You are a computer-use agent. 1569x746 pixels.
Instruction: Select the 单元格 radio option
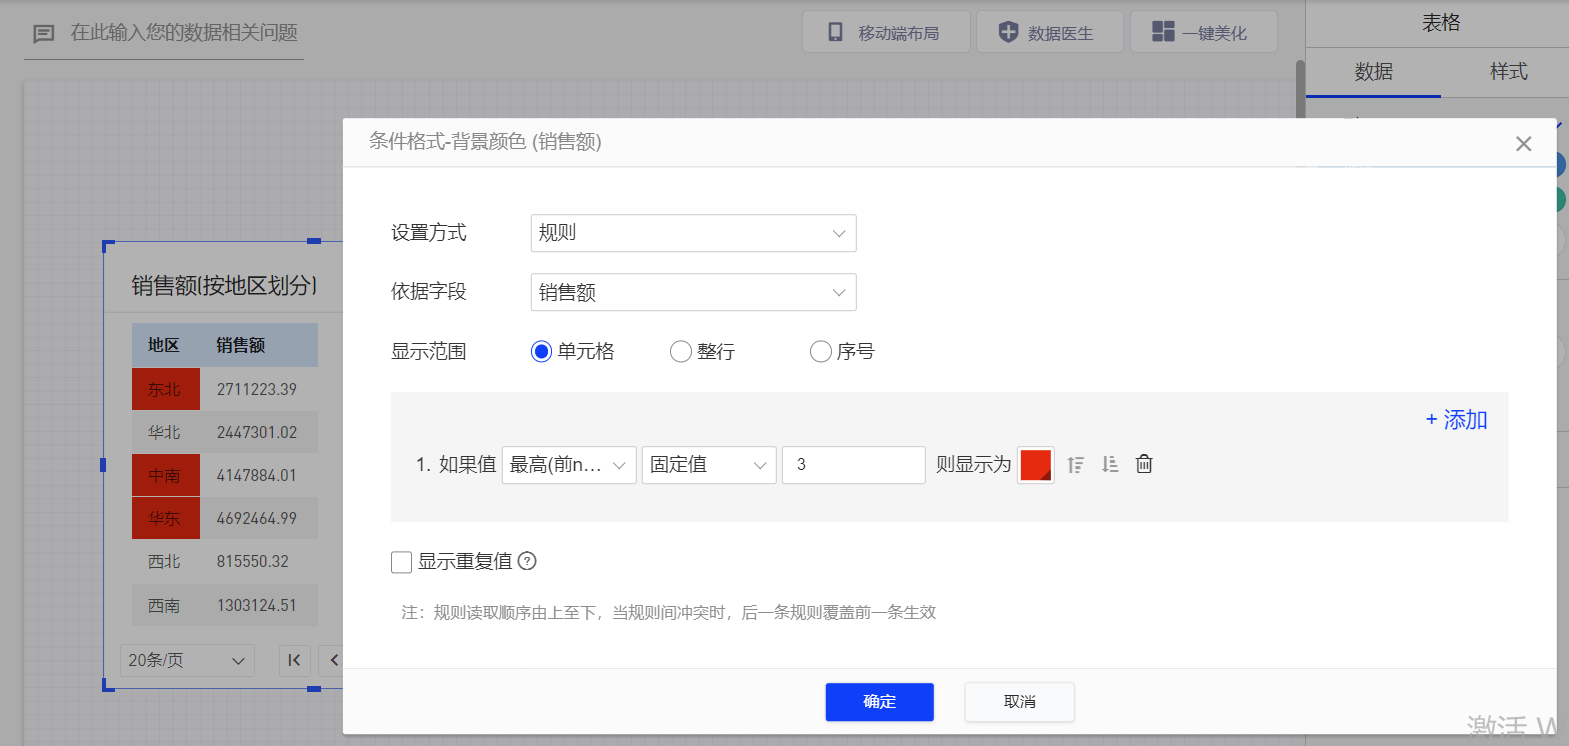pos(541,351)
